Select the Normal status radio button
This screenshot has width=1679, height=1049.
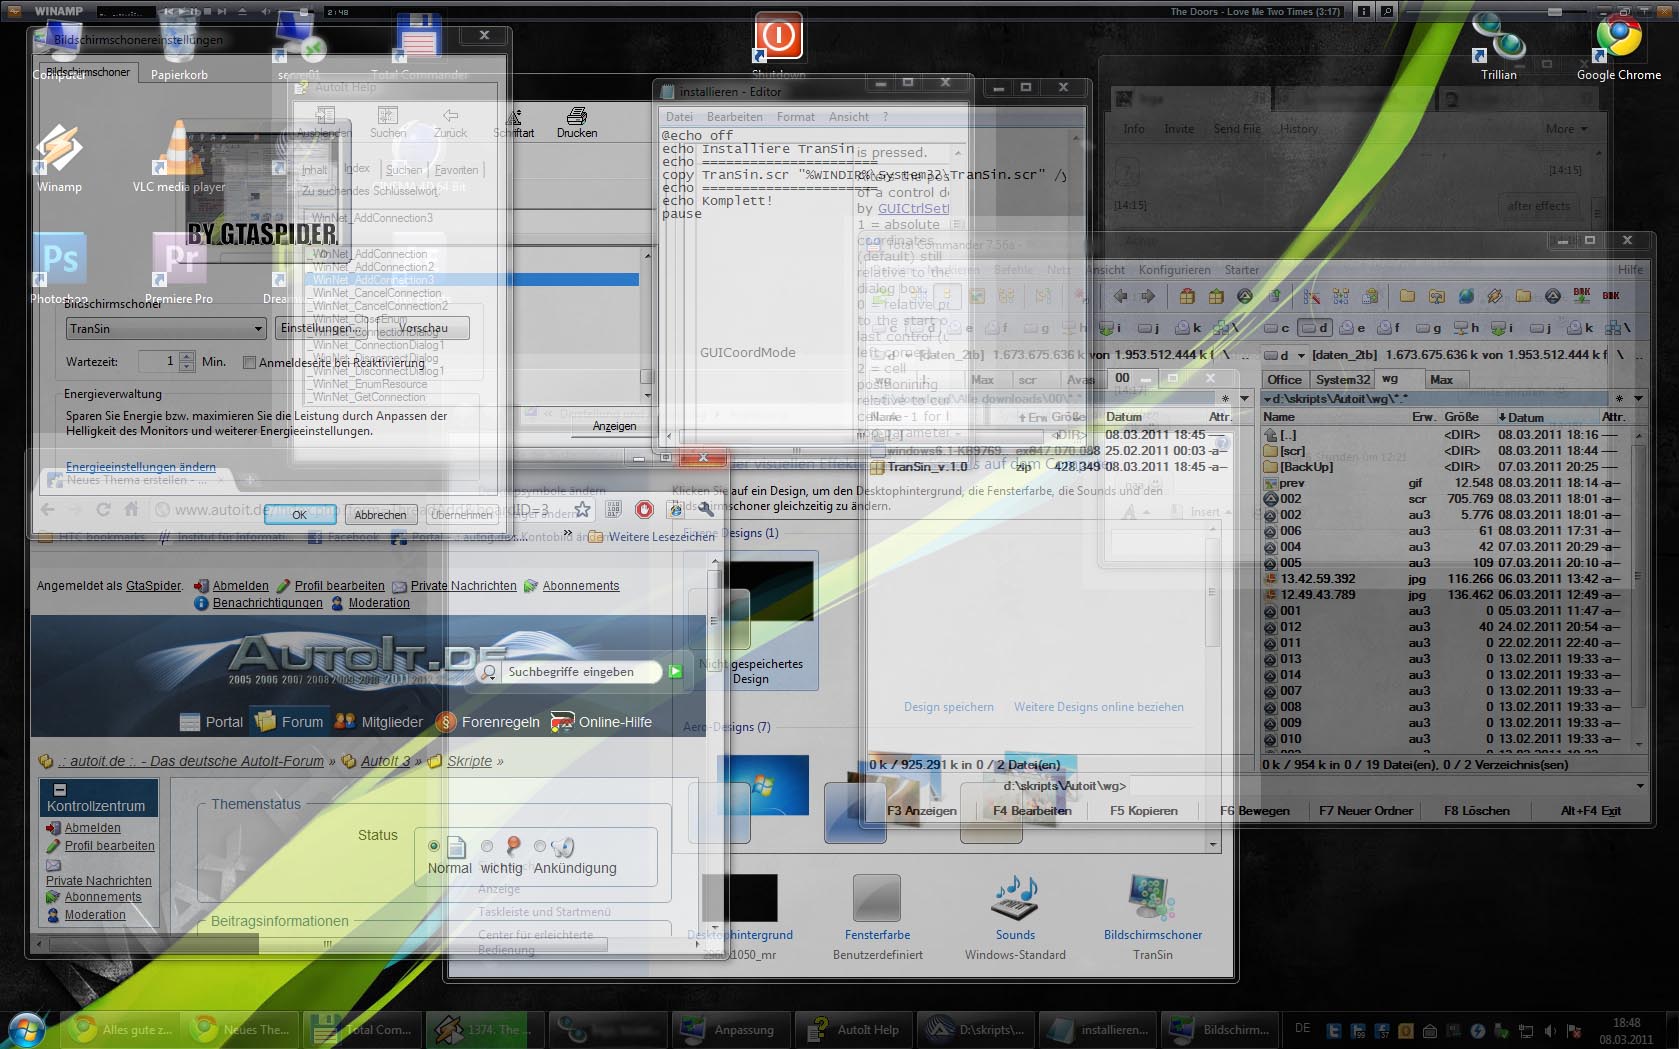(x=434, y=846)
